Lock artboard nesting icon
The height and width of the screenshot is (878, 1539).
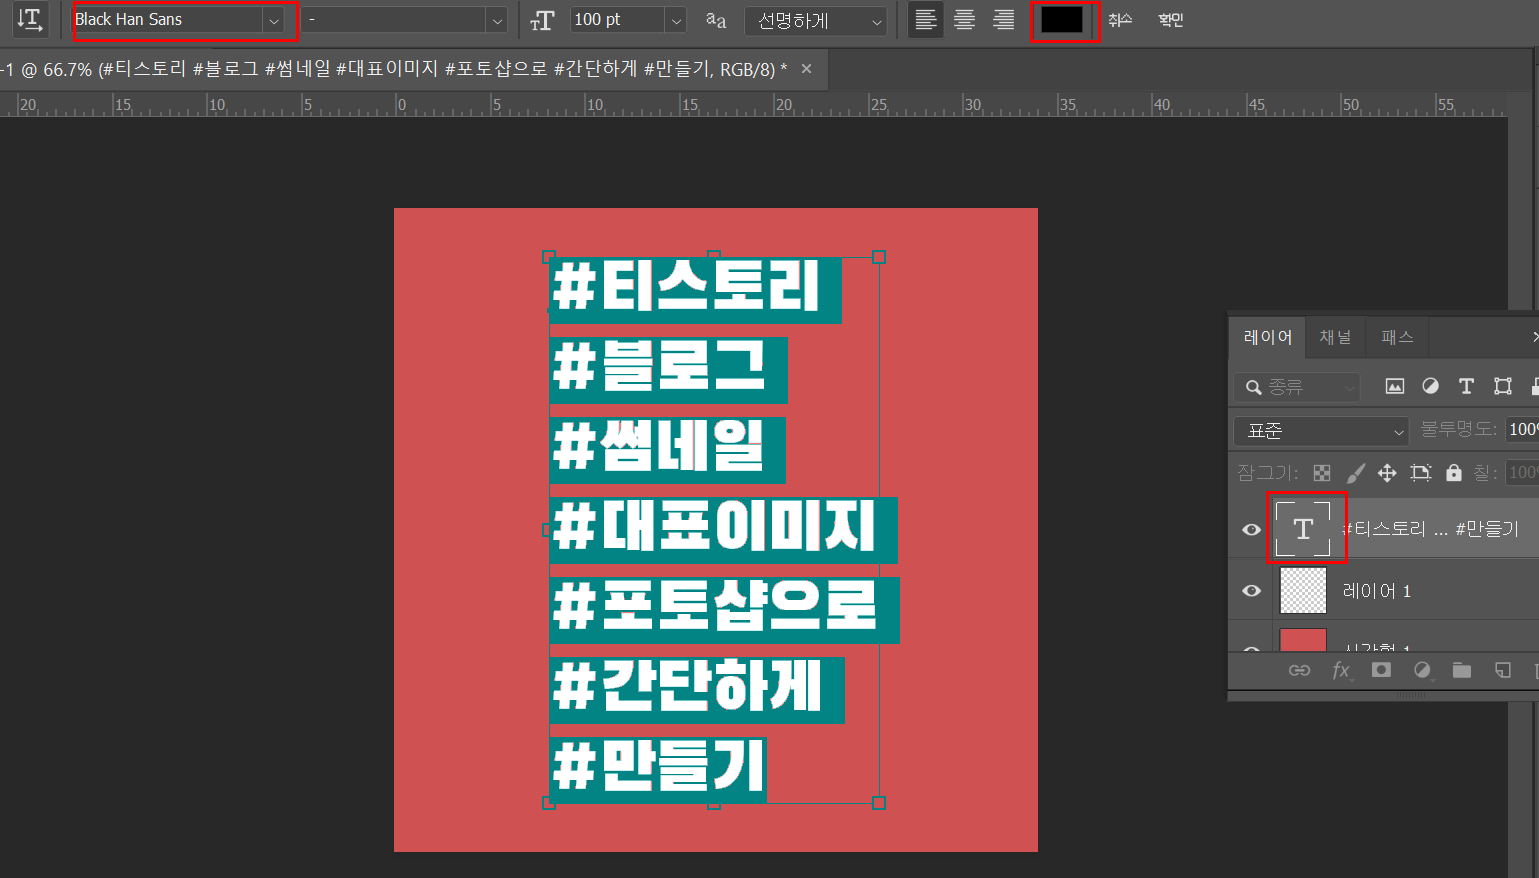click(1420, 473)
